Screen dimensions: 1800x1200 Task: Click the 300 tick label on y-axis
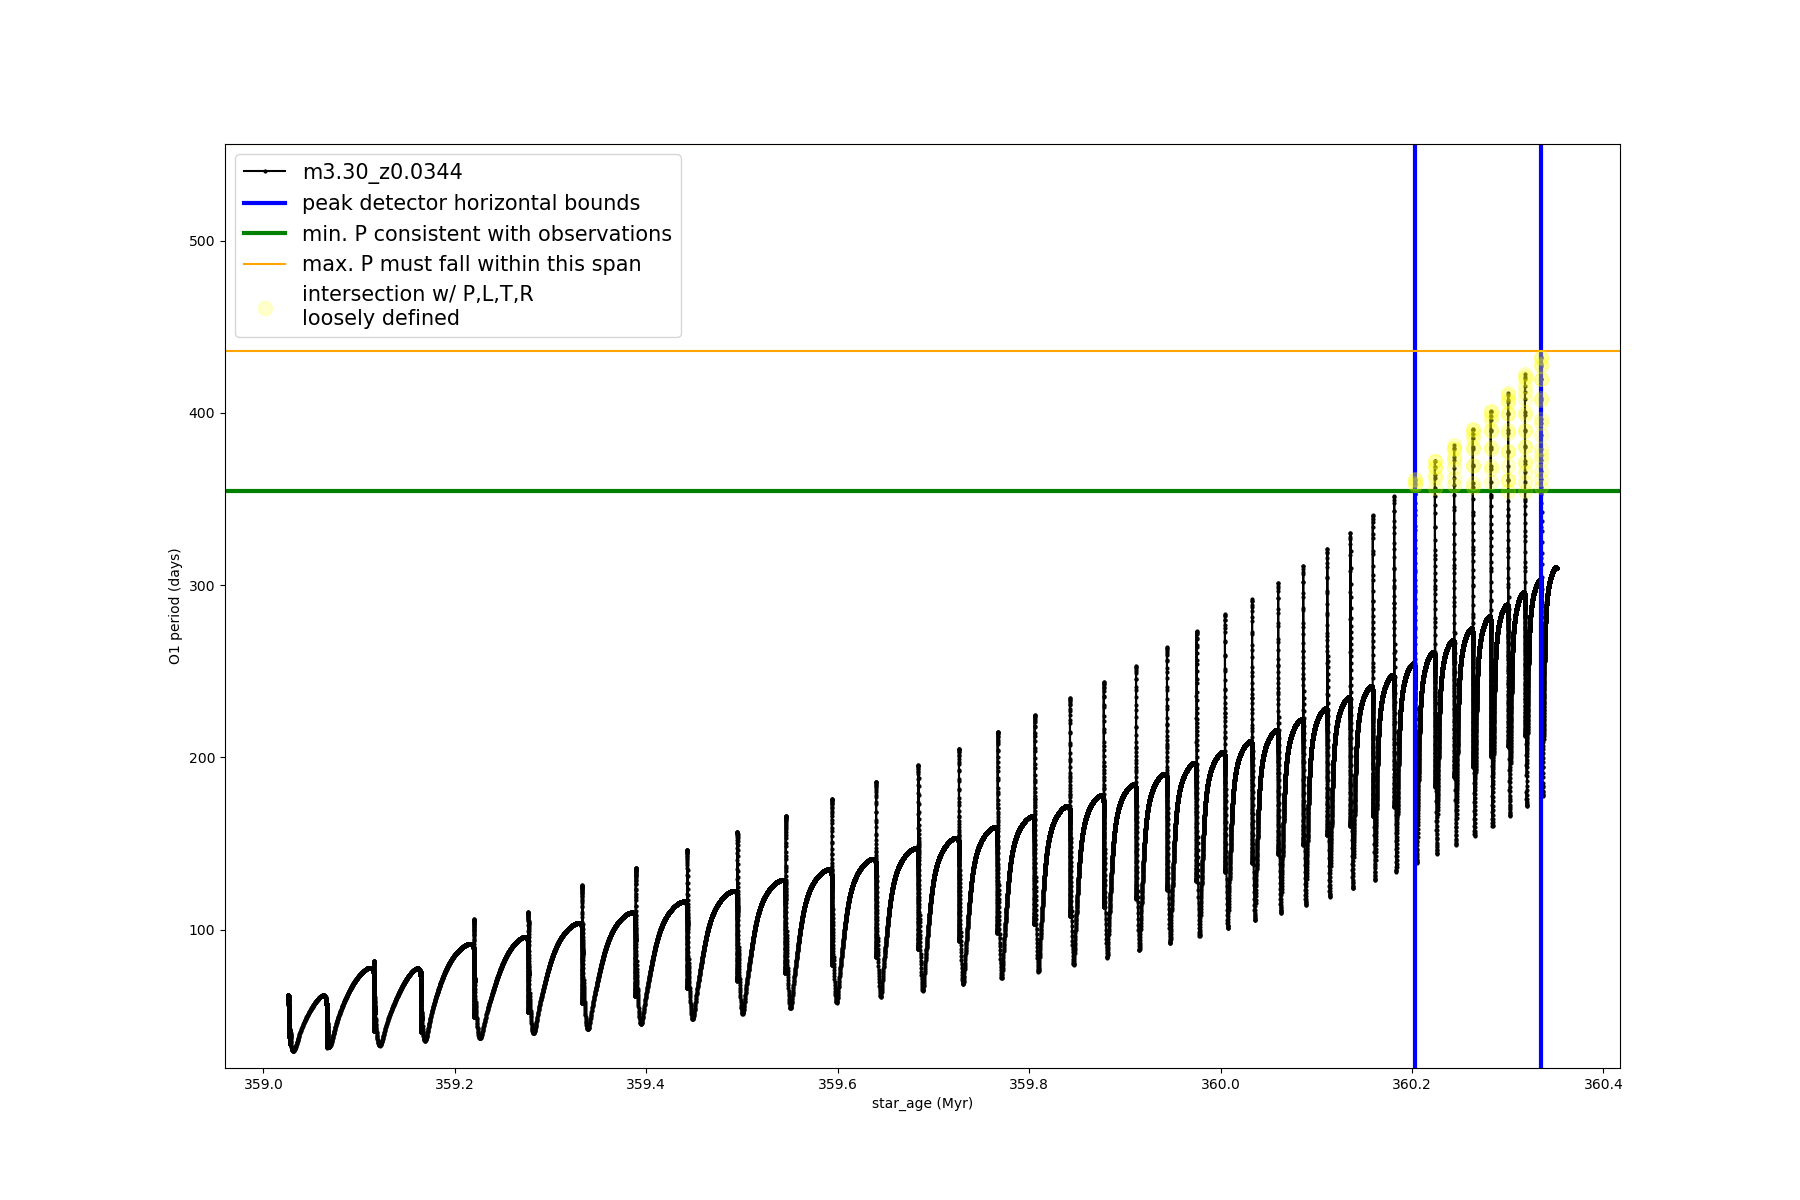[x=201, y=586]
